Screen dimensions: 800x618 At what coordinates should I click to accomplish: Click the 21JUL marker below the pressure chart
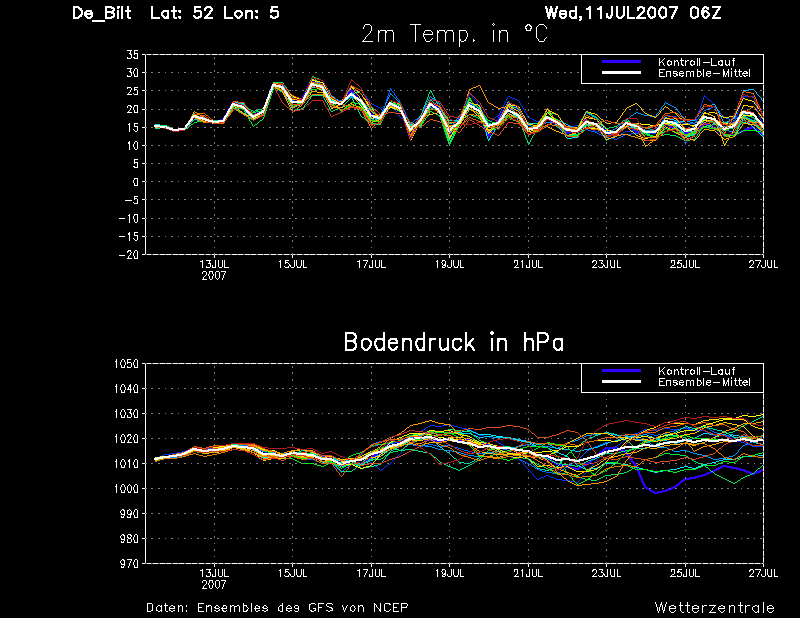[528, 573]
